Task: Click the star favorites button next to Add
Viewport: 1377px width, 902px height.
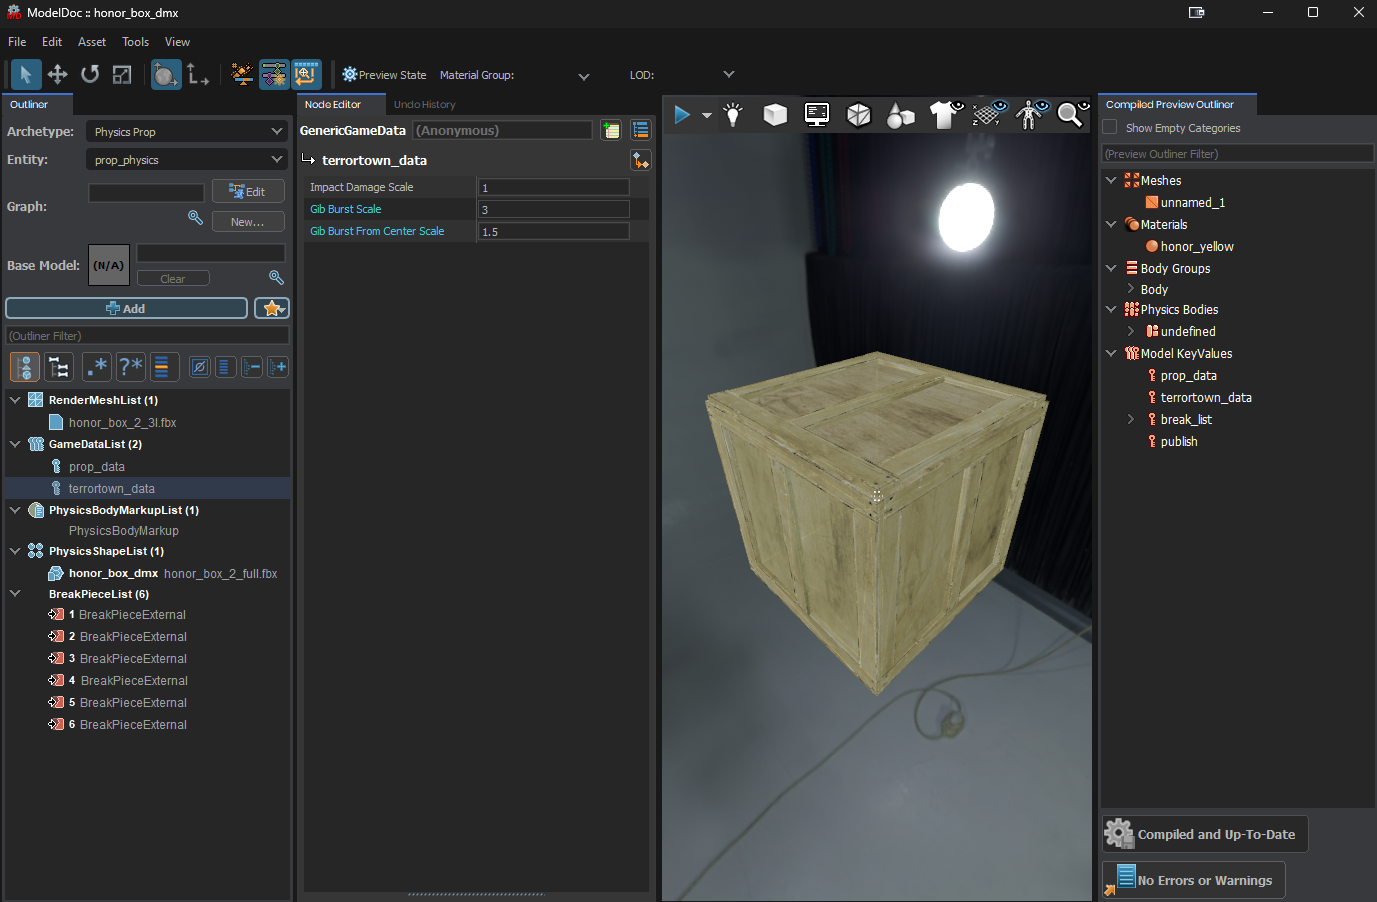Action: (272, 309)
